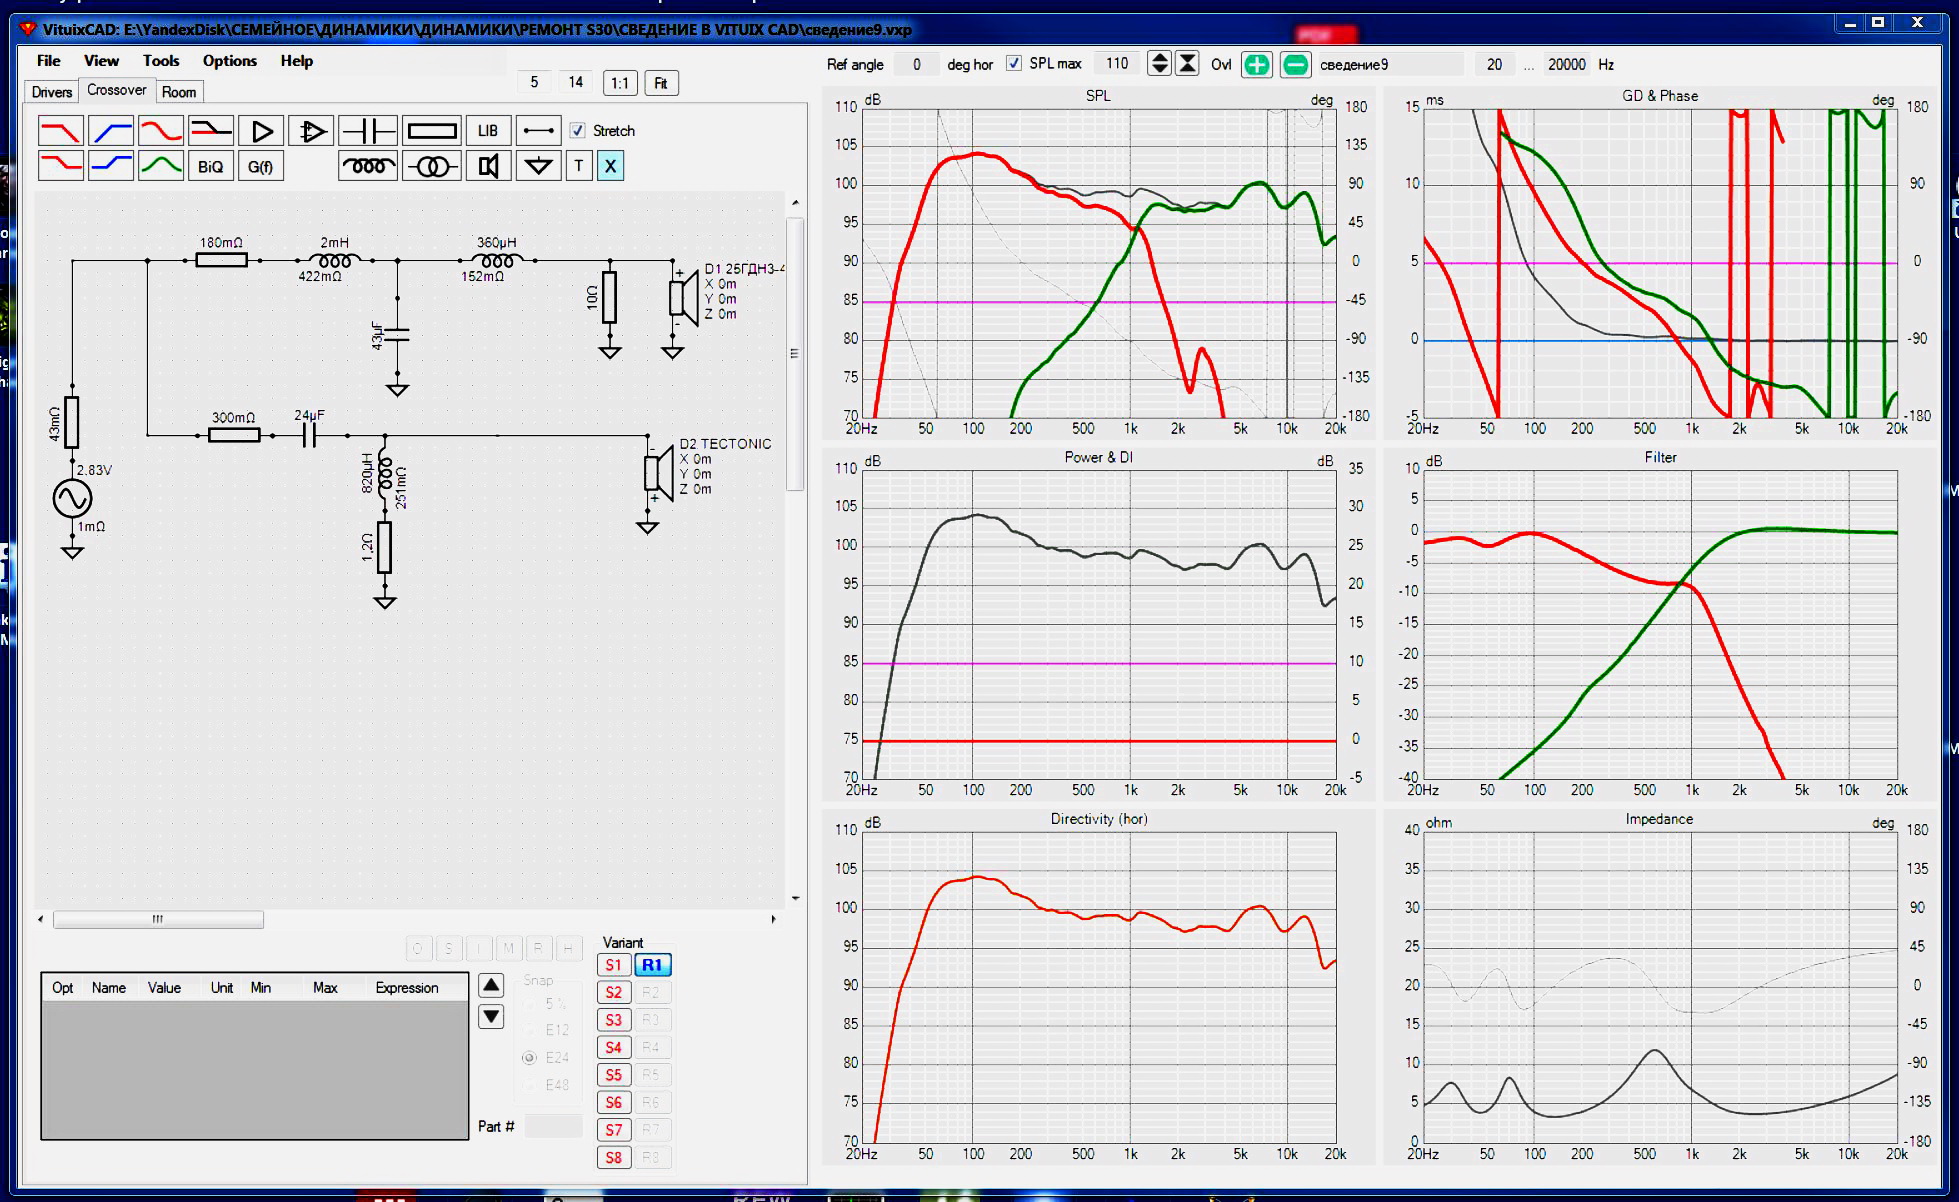Viewport: 1959px width, 1202px height.
Task: Select the inductor coil component tool
Action: click(368, 166)
